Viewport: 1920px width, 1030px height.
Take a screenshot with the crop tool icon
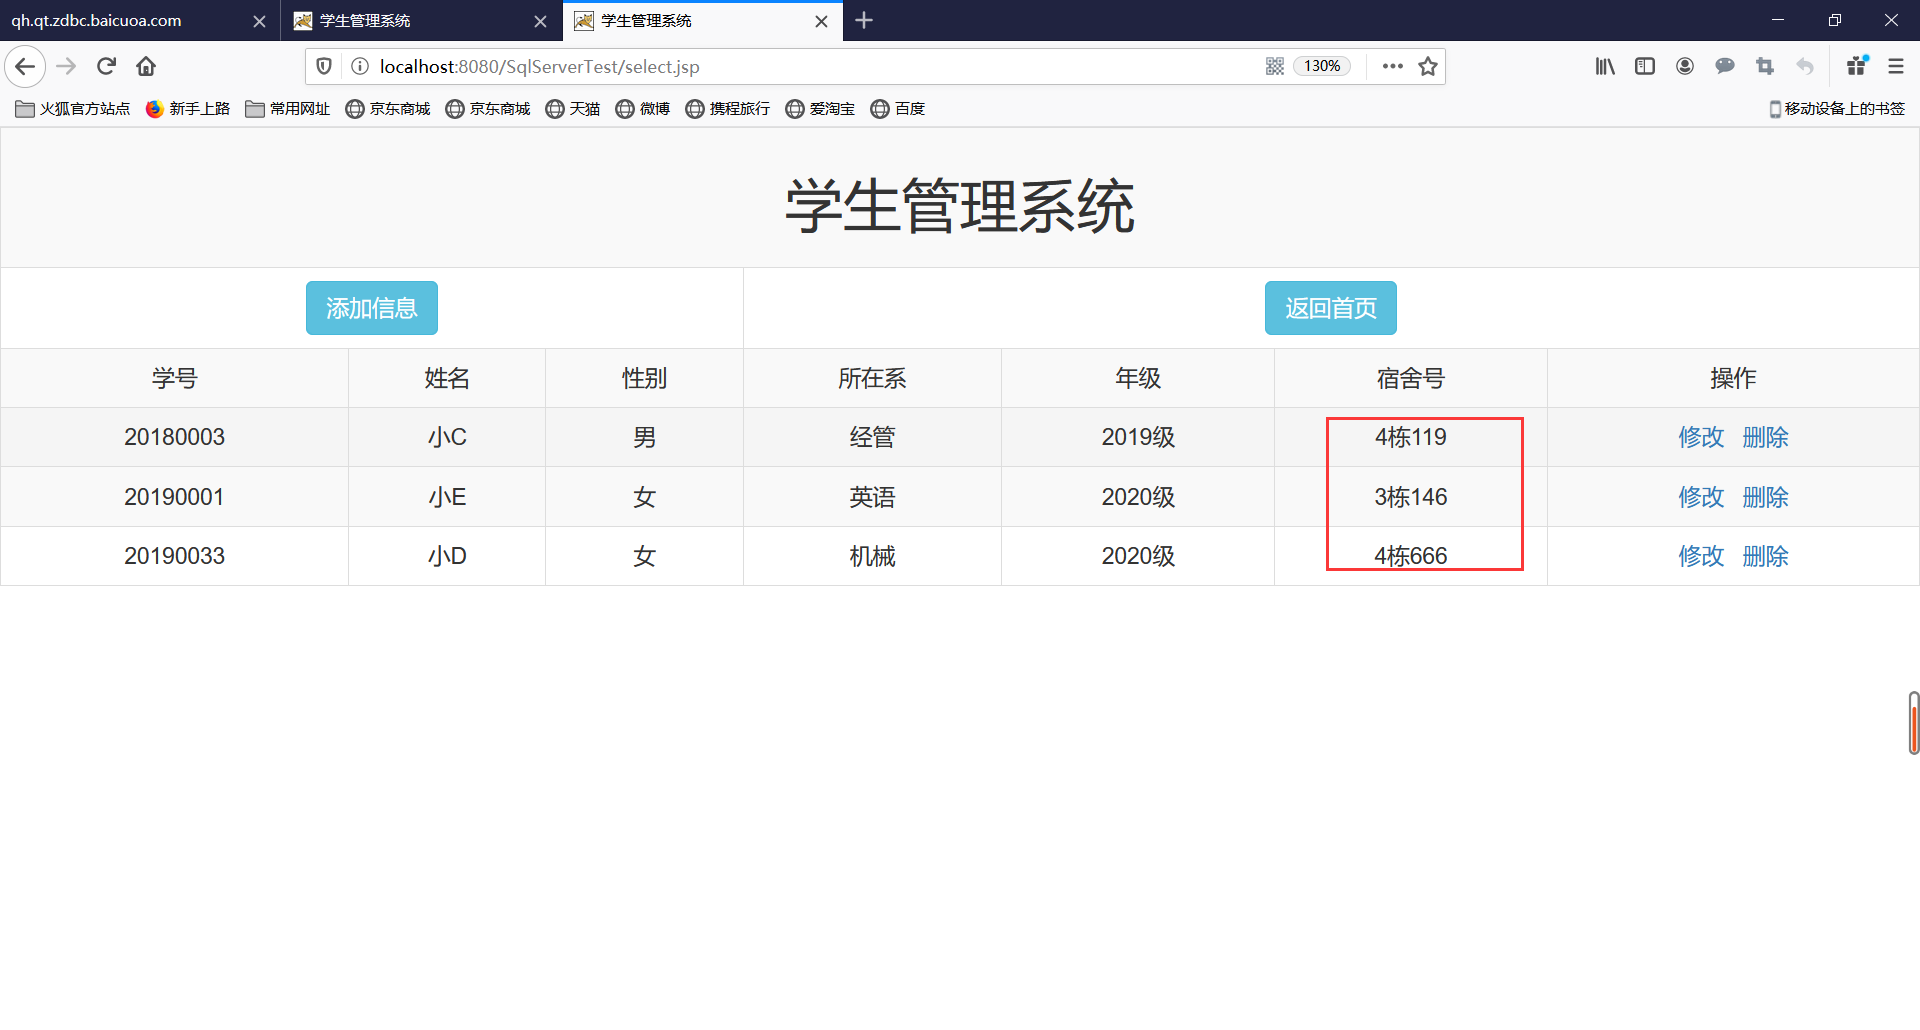[x=1764, y=66]
